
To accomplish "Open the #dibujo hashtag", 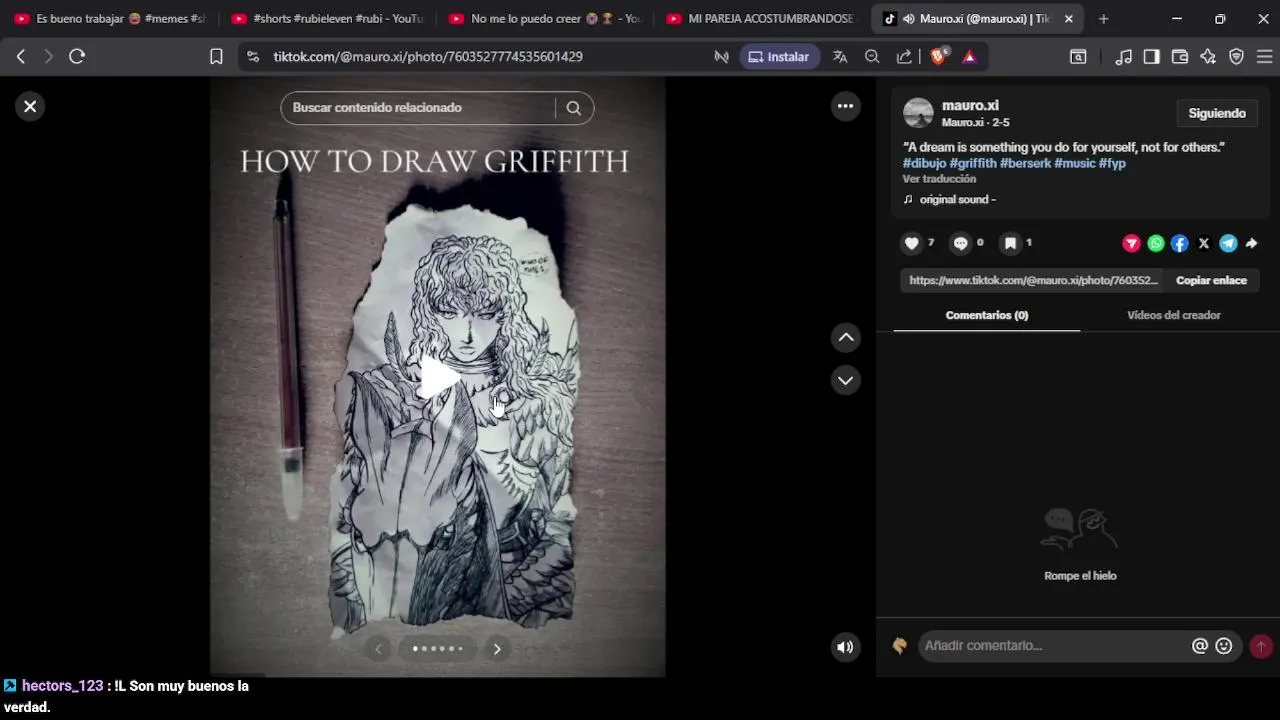I will pyautogui.click(x=924, y=163).
